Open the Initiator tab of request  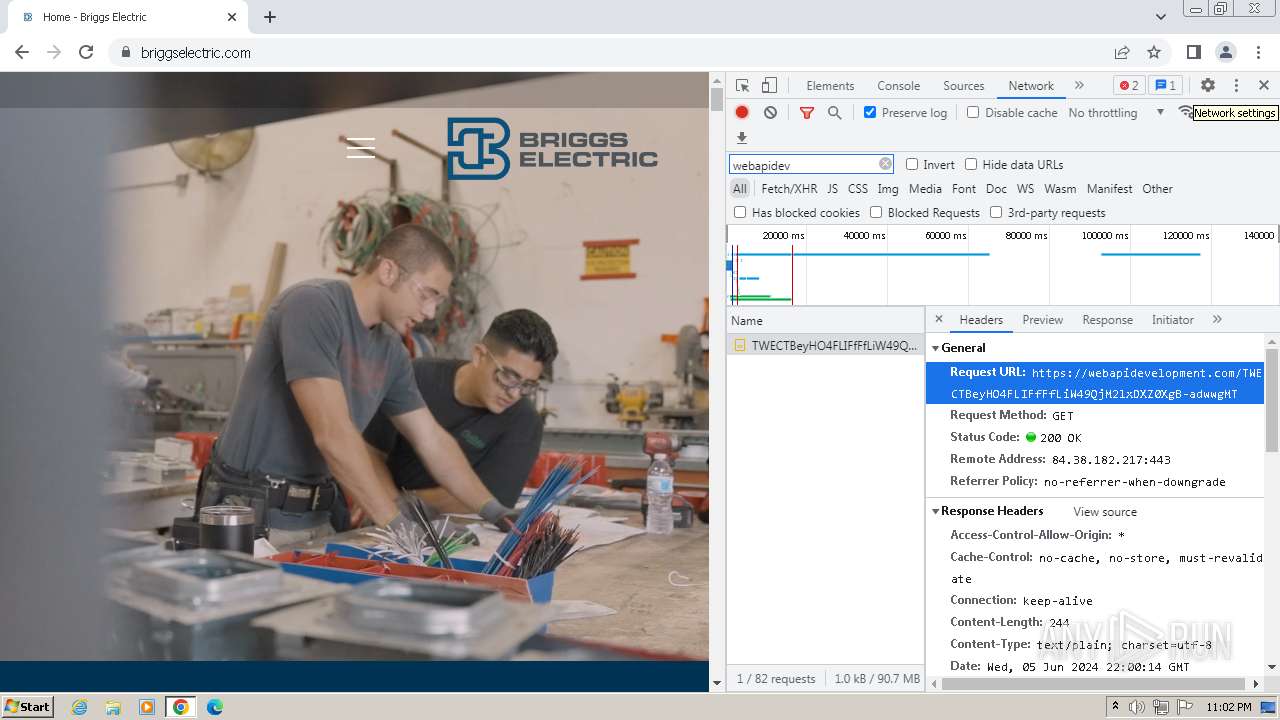tap(1172, 320)
